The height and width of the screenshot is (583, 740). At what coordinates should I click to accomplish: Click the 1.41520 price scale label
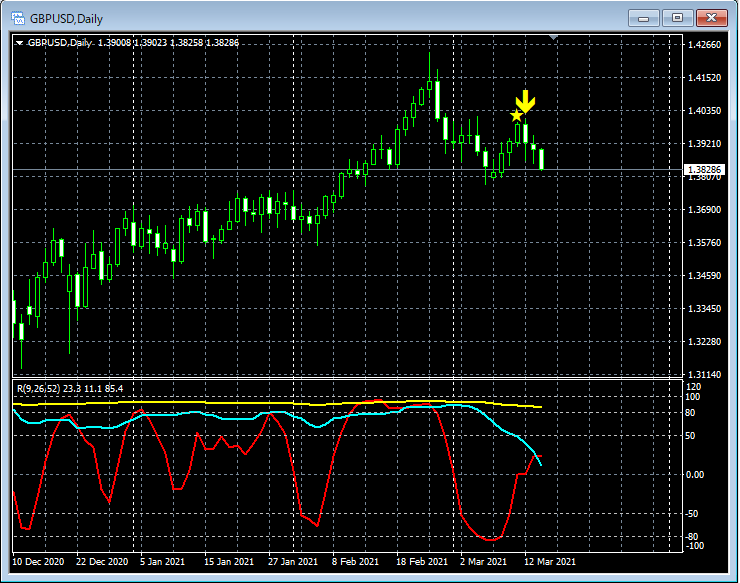(x=704, y=78)
